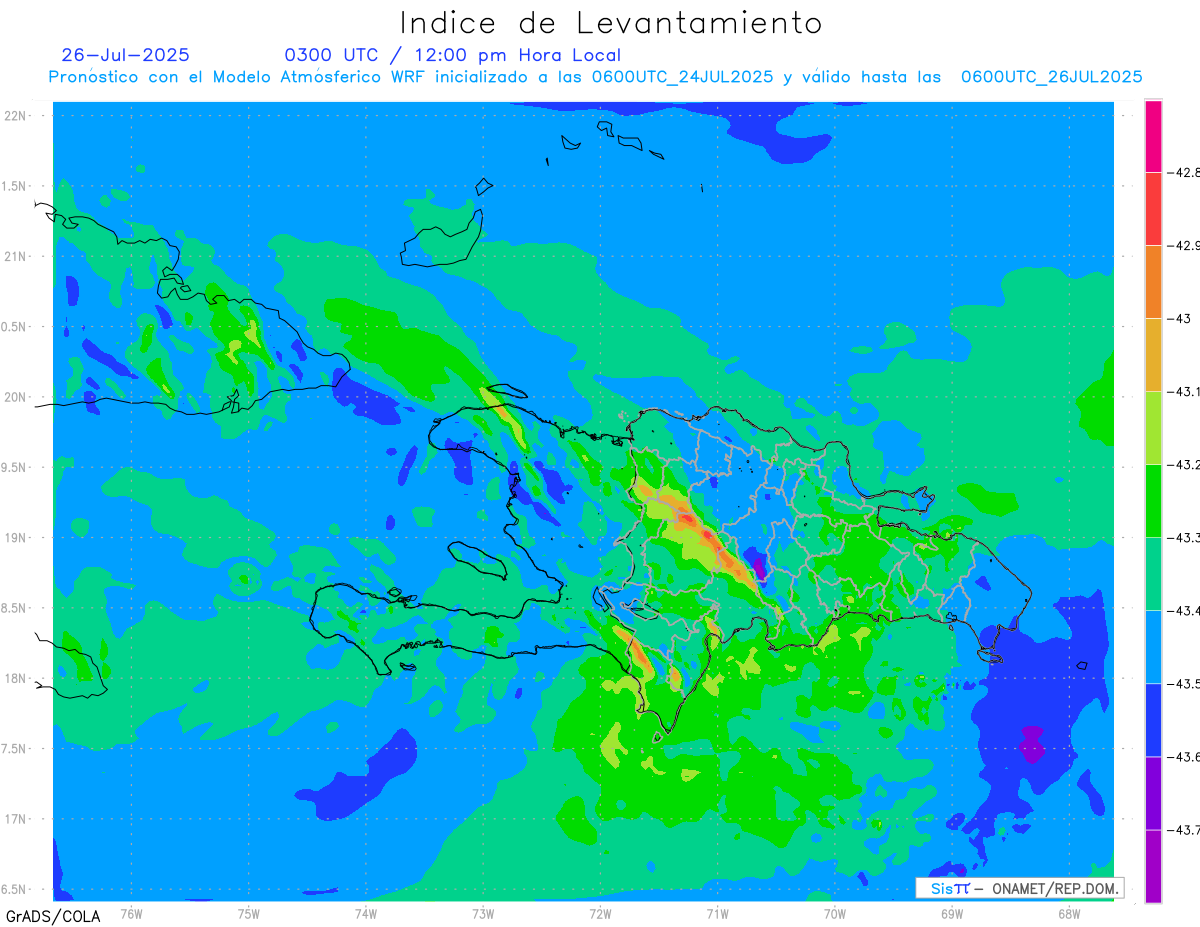Click the '17N' latitude label
The width and height of the screenshot is (1200, 927).
click(16, 820)
